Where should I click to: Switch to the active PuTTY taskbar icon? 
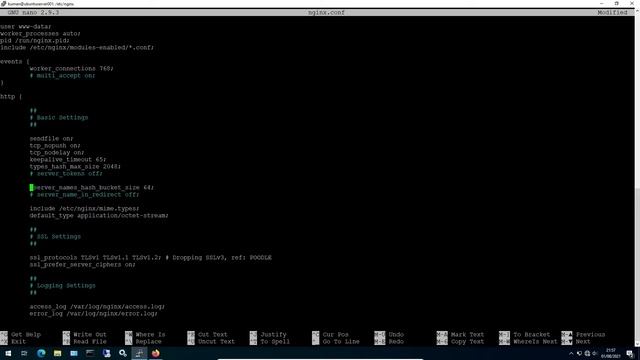coord(139,353)
